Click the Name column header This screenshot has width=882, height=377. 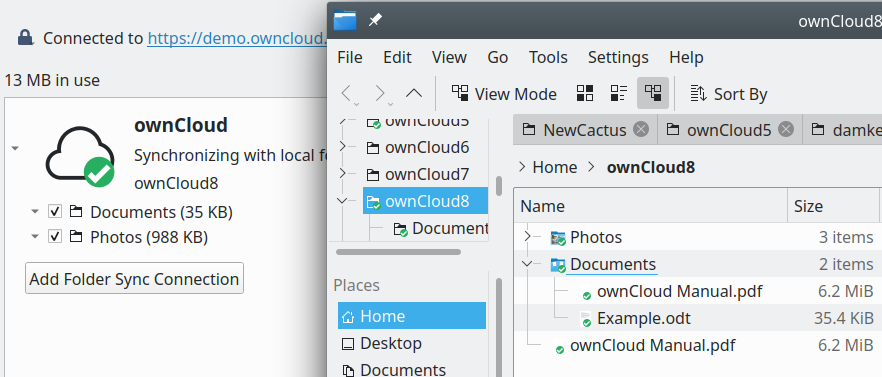(x=651, y=206)
